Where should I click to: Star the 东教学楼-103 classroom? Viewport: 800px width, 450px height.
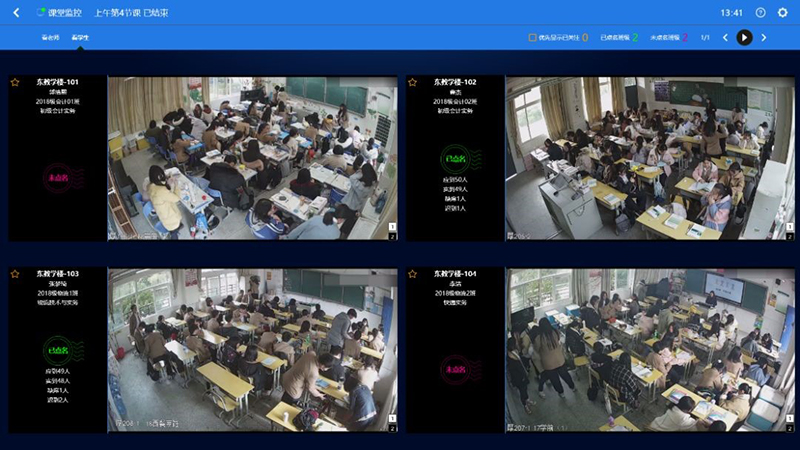[15, 273]
